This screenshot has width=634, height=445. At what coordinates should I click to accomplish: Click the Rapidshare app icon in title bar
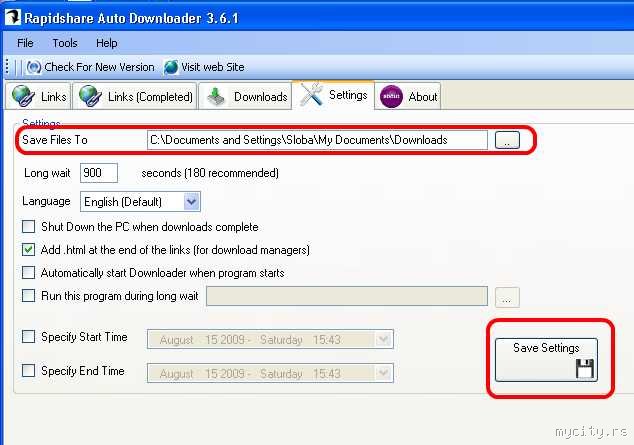point(13,17)
